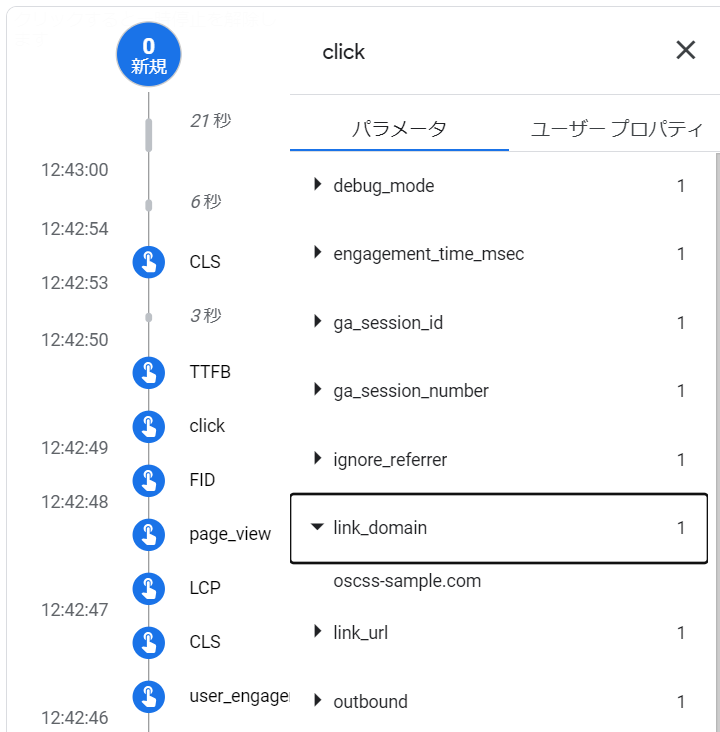
Task: Click the 0 新規 blue circle badge
Action: 148,55
